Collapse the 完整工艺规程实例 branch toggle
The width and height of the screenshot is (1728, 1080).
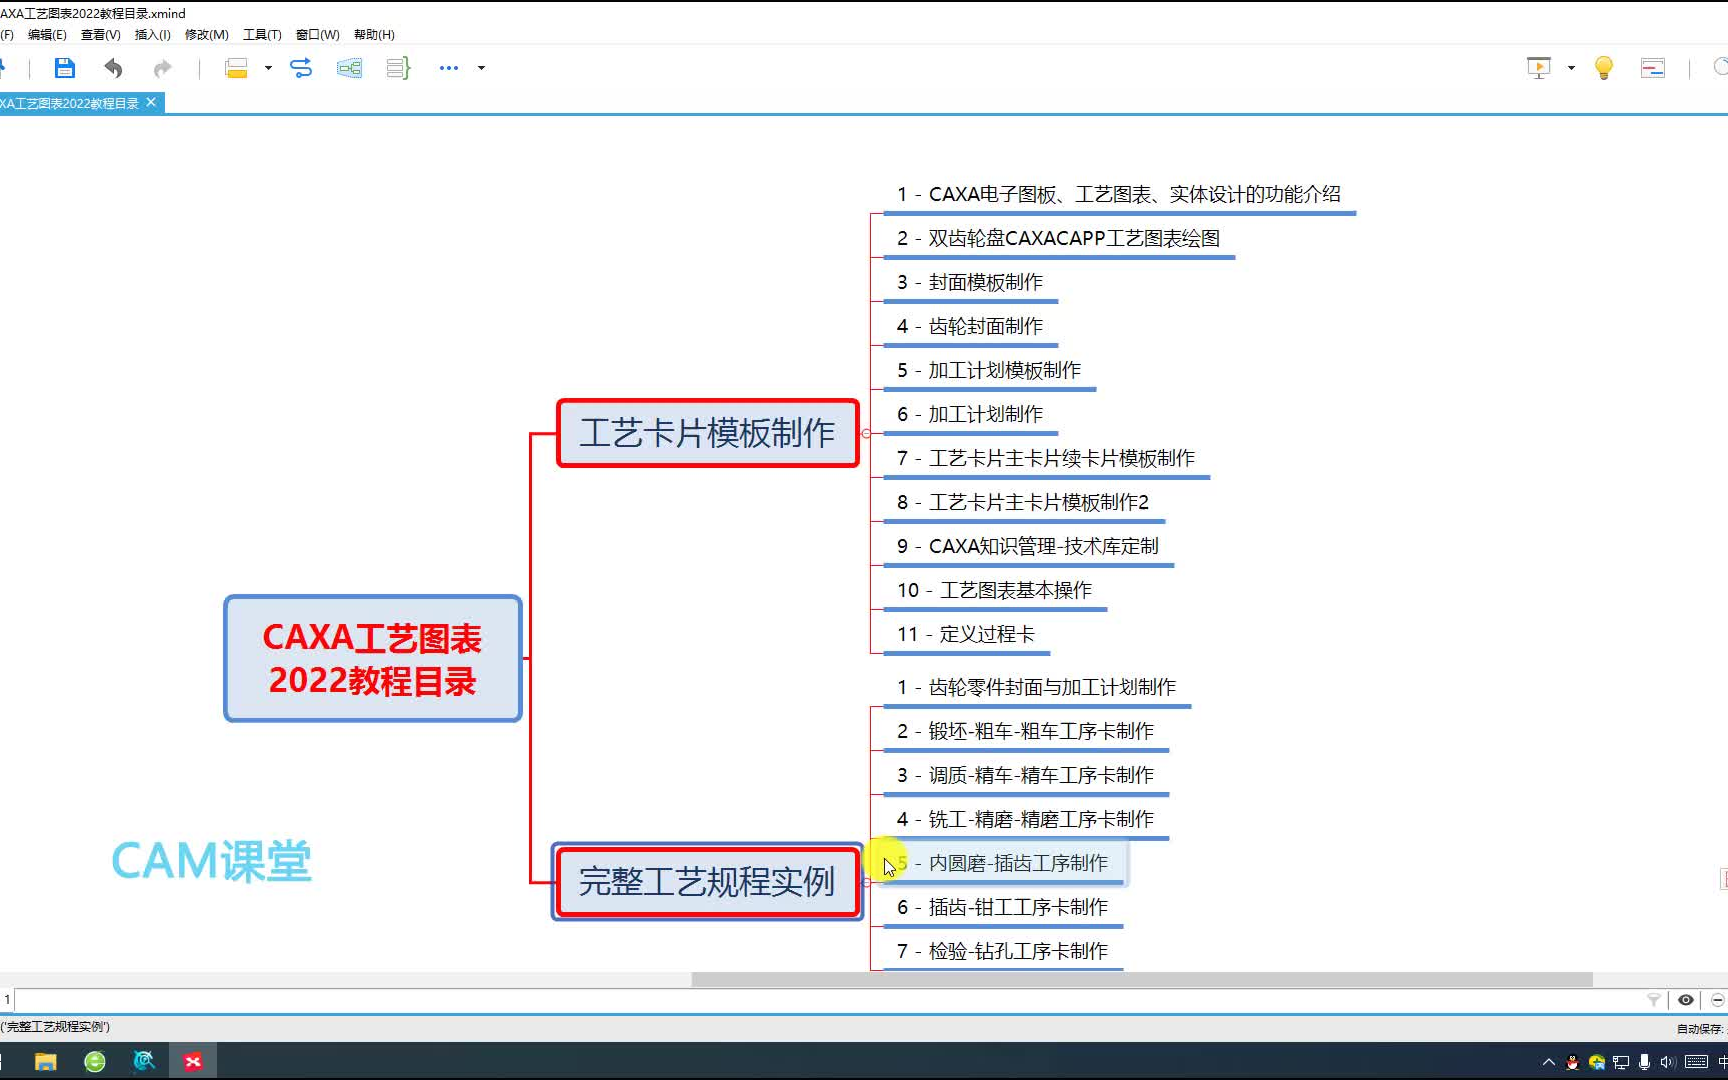866,881
